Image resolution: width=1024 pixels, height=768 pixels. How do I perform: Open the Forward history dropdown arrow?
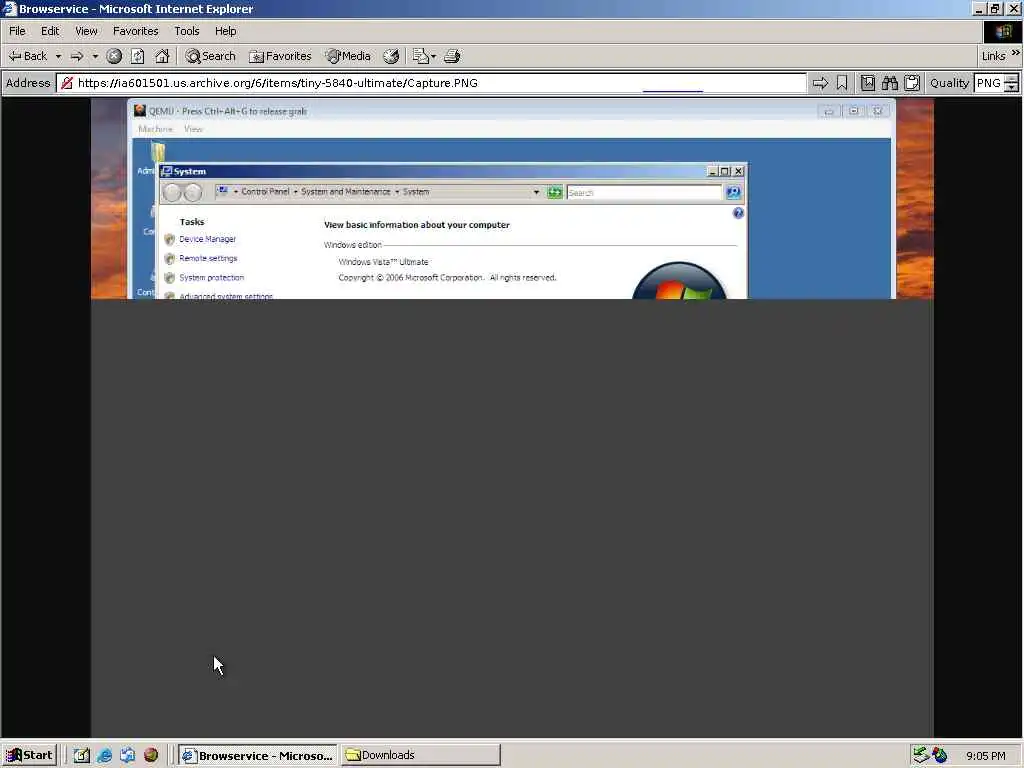click(x=95, y=56)
